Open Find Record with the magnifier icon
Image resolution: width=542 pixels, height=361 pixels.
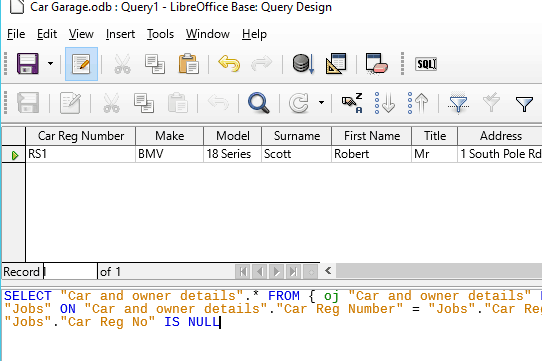point(259,103)
